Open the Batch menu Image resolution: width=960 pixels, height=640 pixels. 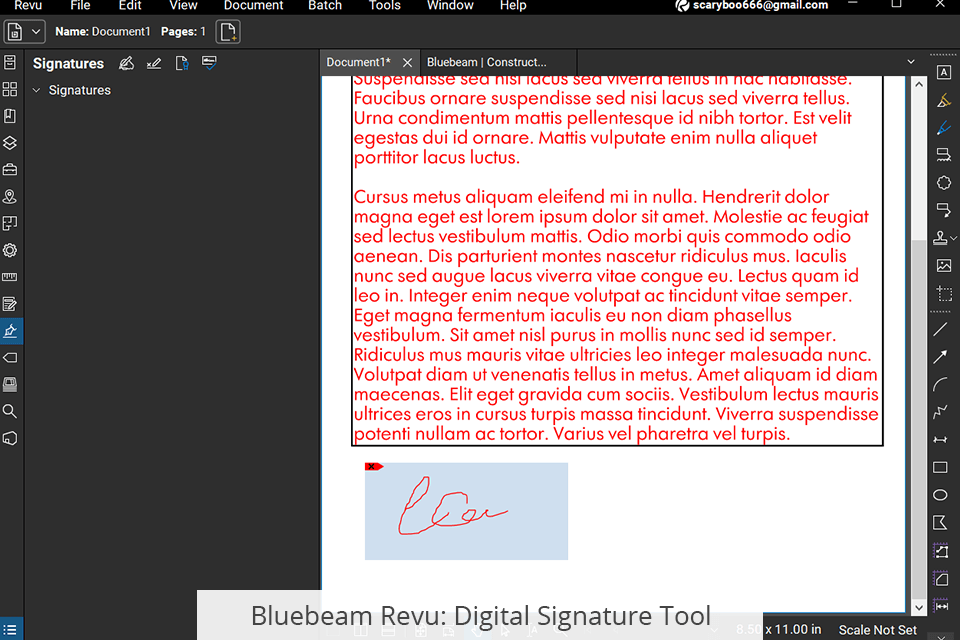(x=325, y=6)
